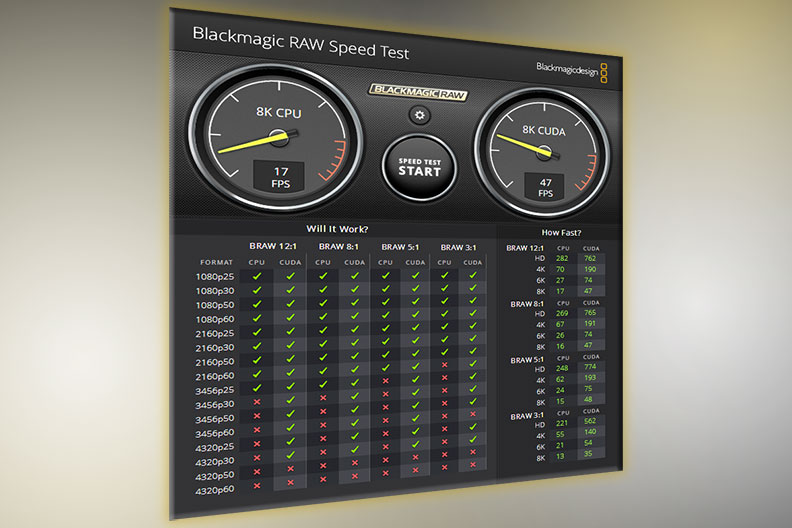The image size is (792, 528).
Task: Click the 4320p60 BRAW 12:1 CUDA red cross
Action: point(290,483)
